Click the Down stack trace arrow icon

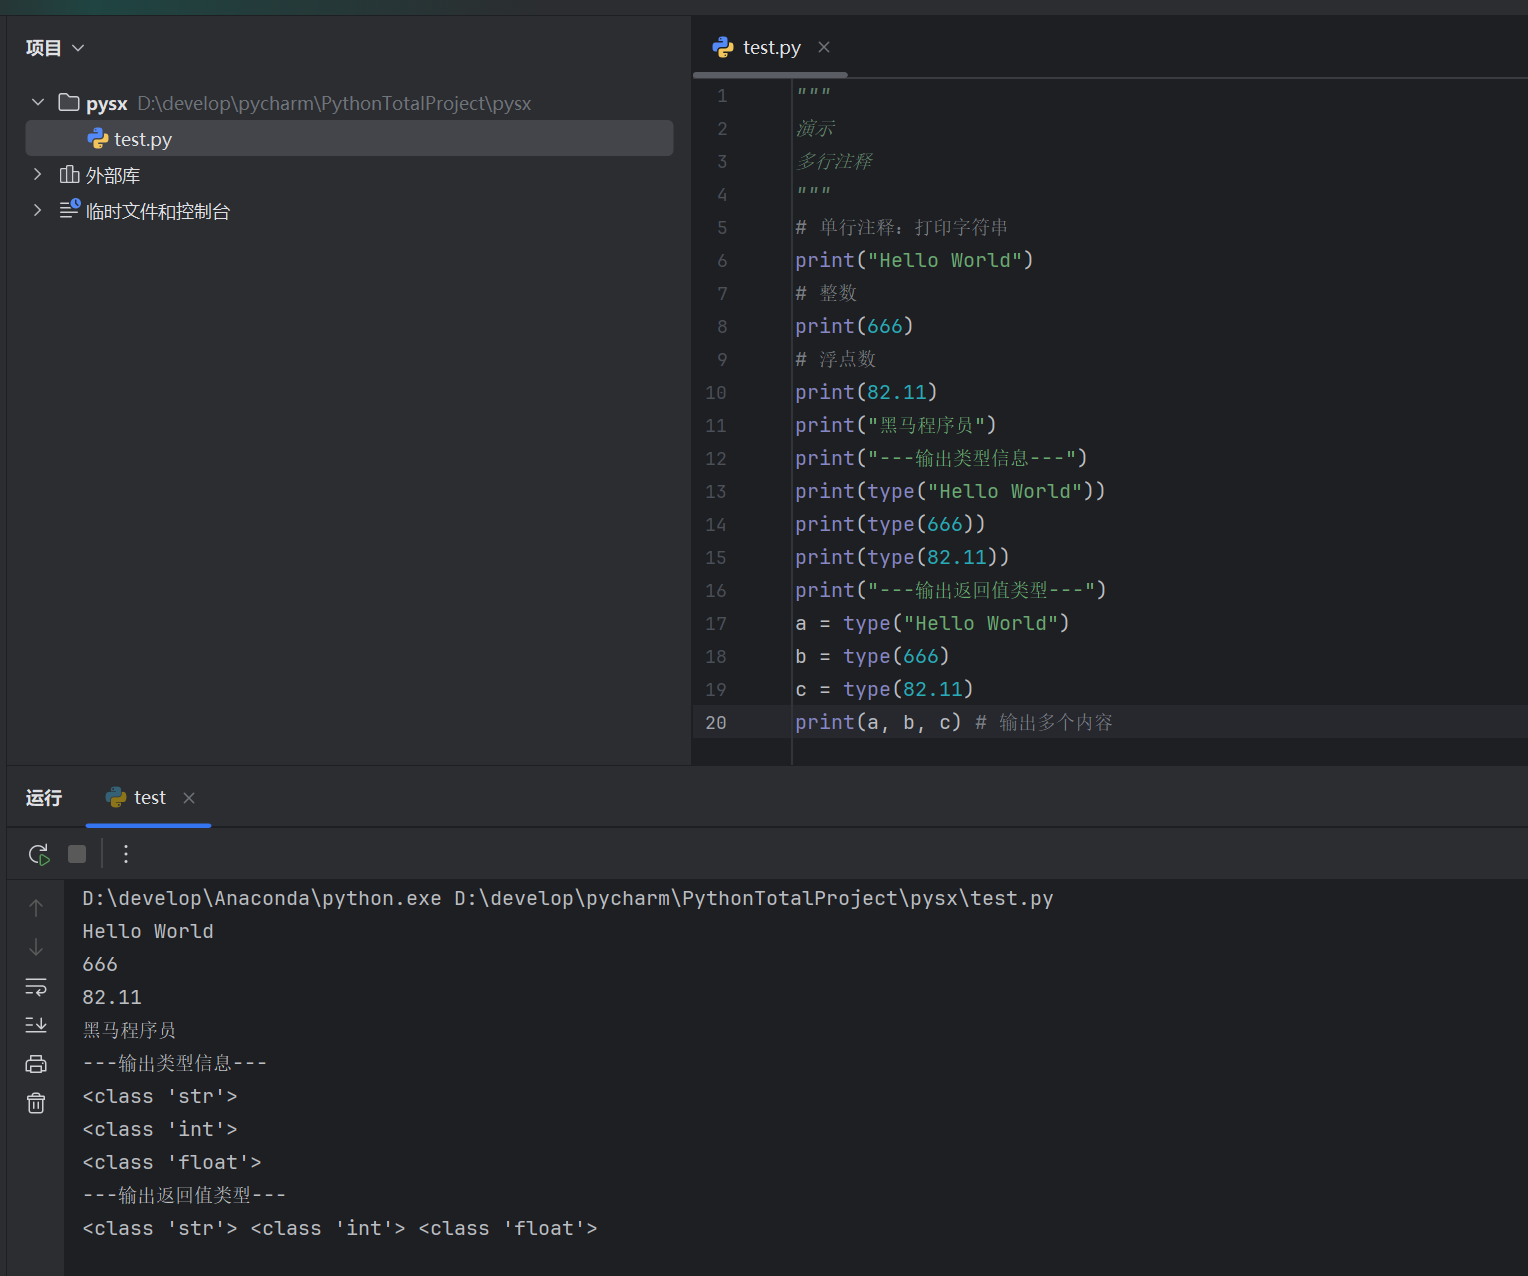tap(36, 946)
